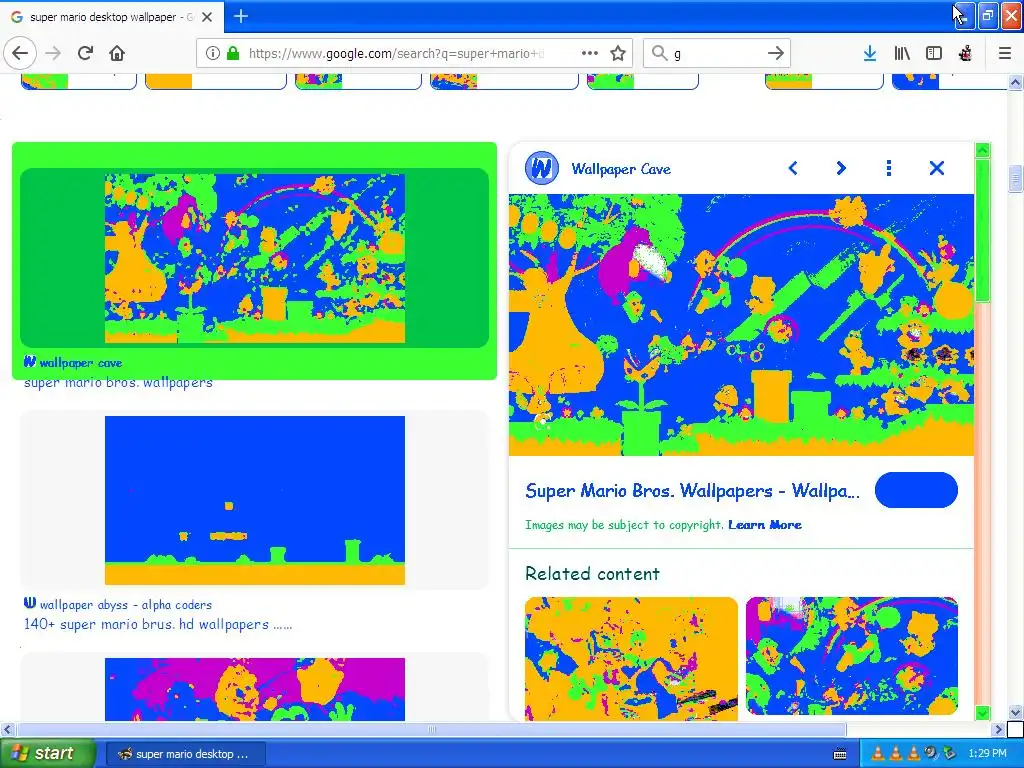Select the blue Mario level thumbnail result

point(255,500)
